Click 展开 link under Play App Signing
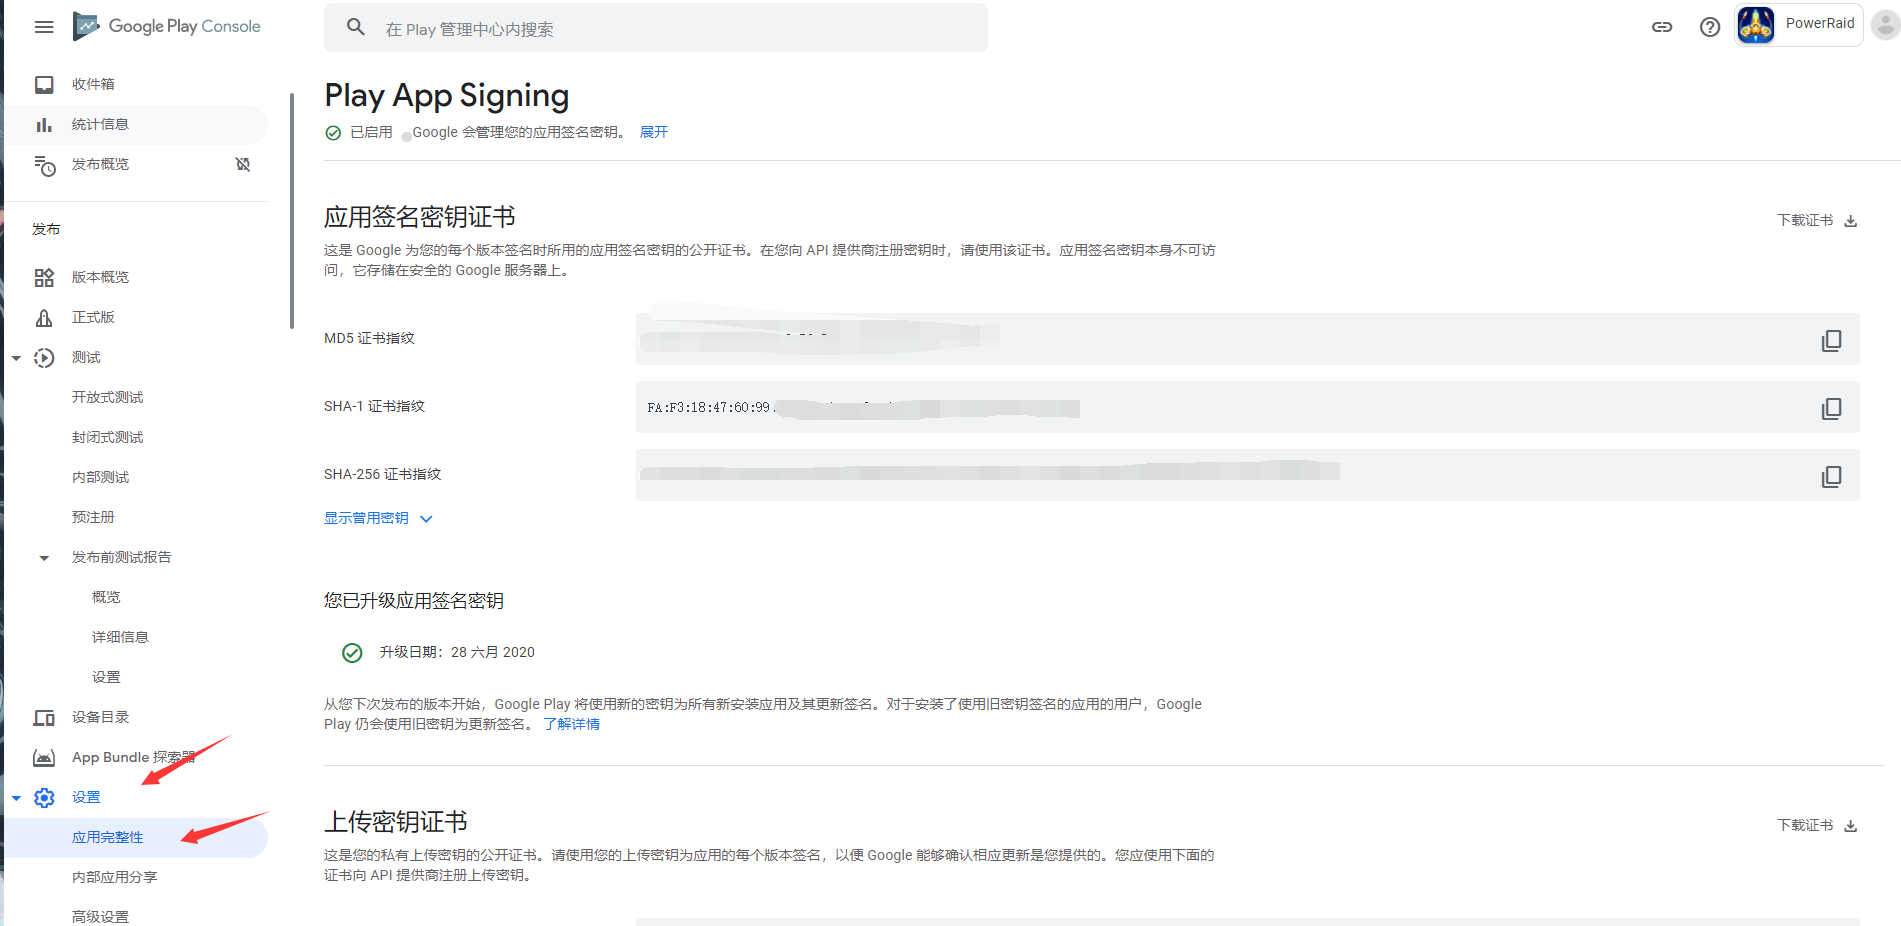The image size is (1901, 926). click(654, 132)
